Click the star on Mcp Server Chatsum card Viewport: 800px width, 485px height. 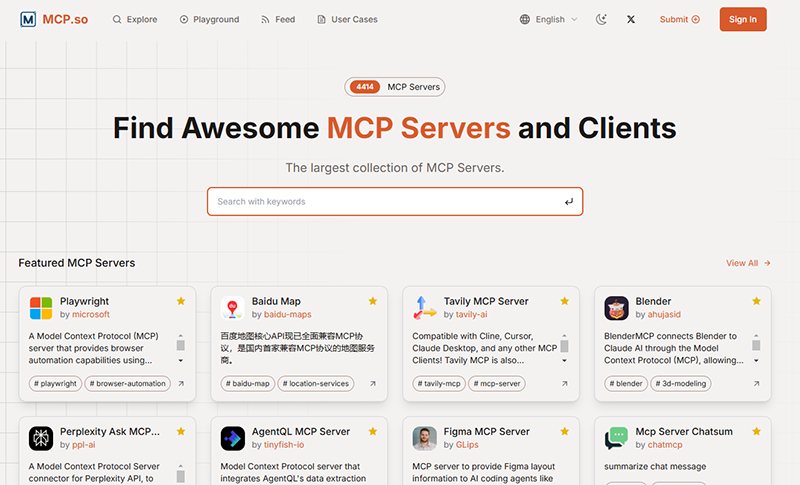(x=757, y=431)
